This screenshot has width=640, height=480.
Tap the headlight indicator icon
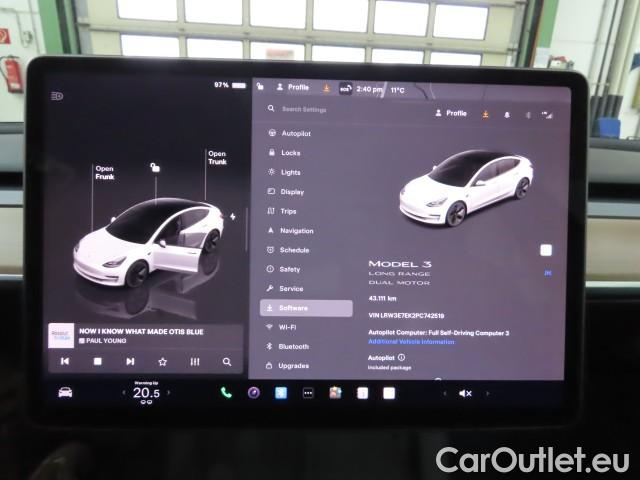click(x=57, y=96)
